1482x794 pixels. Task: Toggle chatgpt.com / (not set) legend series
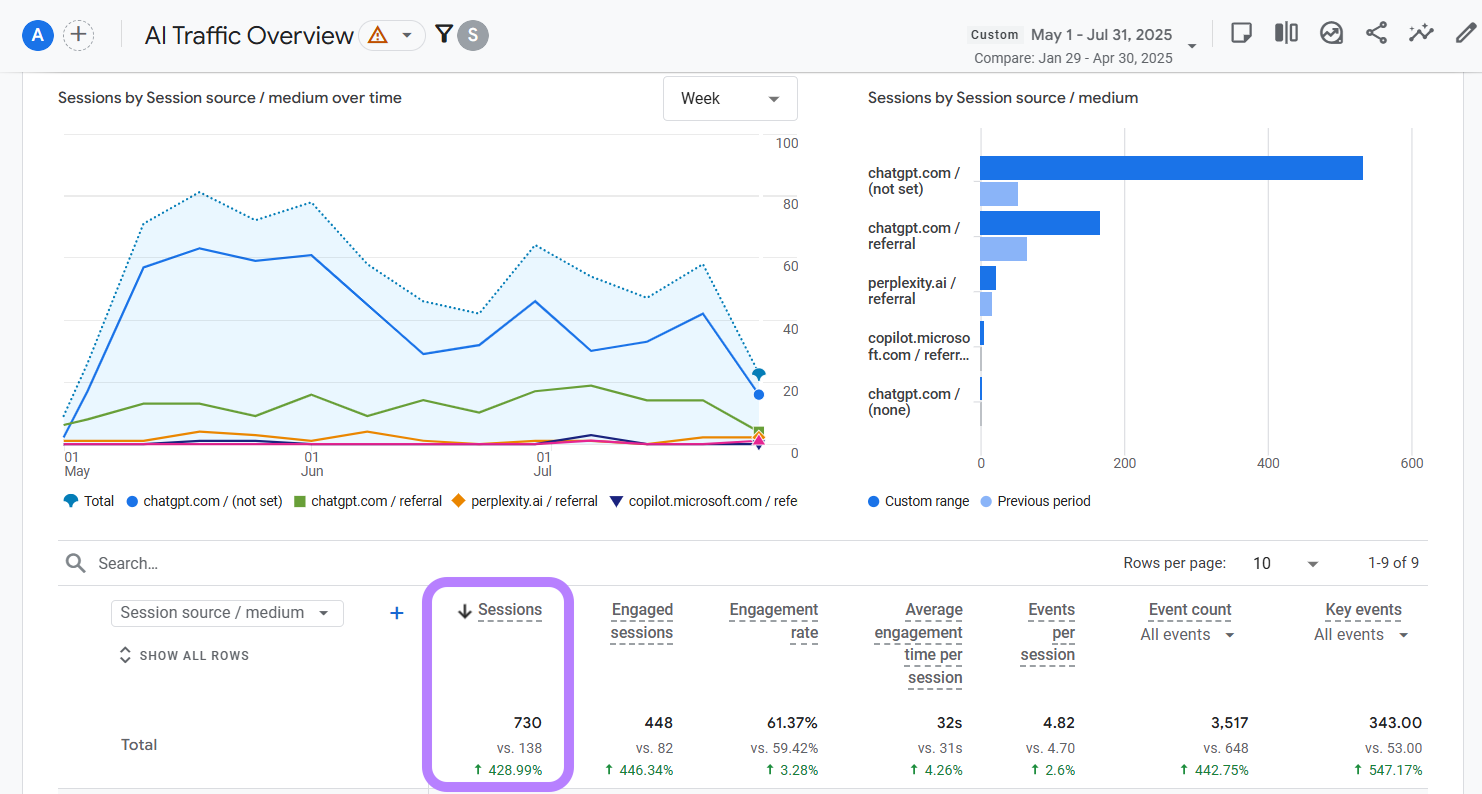click(x=204, y=501)
